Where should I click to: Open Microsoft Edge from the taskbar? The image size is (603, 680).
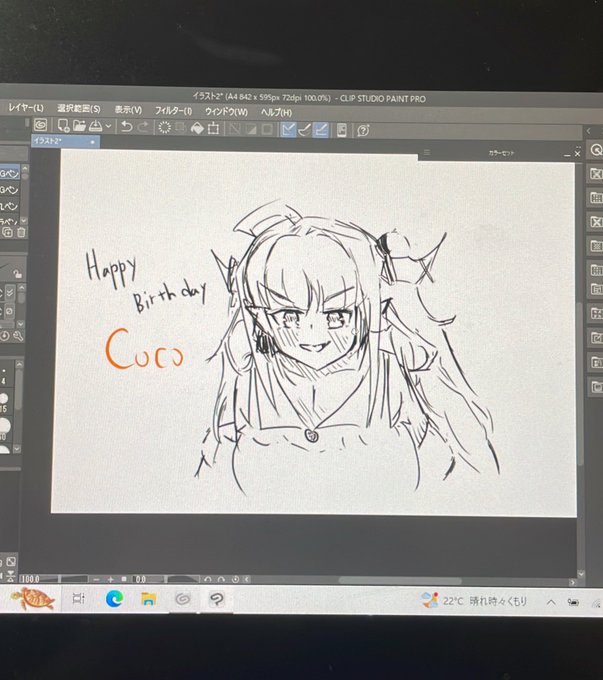115,599
